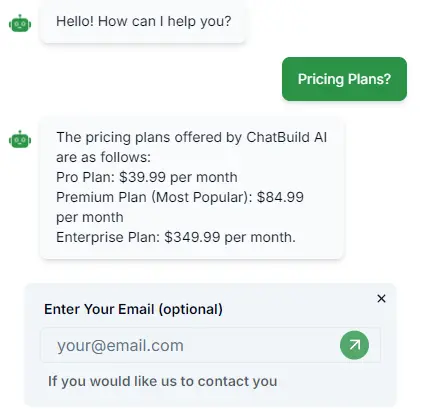Select the Pricing Plans? message bubble
This screenshot has height=409, width=421.
[344, 79]
